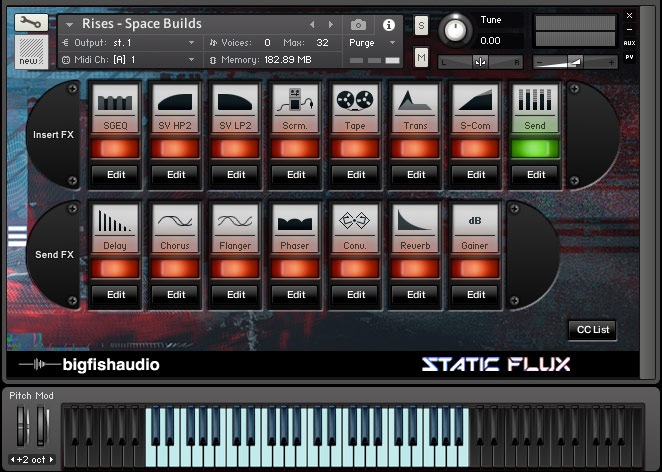This screenshot has height=472, width=662.
Task: Click the Chorus effect icon
Action: [x=175, y=222]
